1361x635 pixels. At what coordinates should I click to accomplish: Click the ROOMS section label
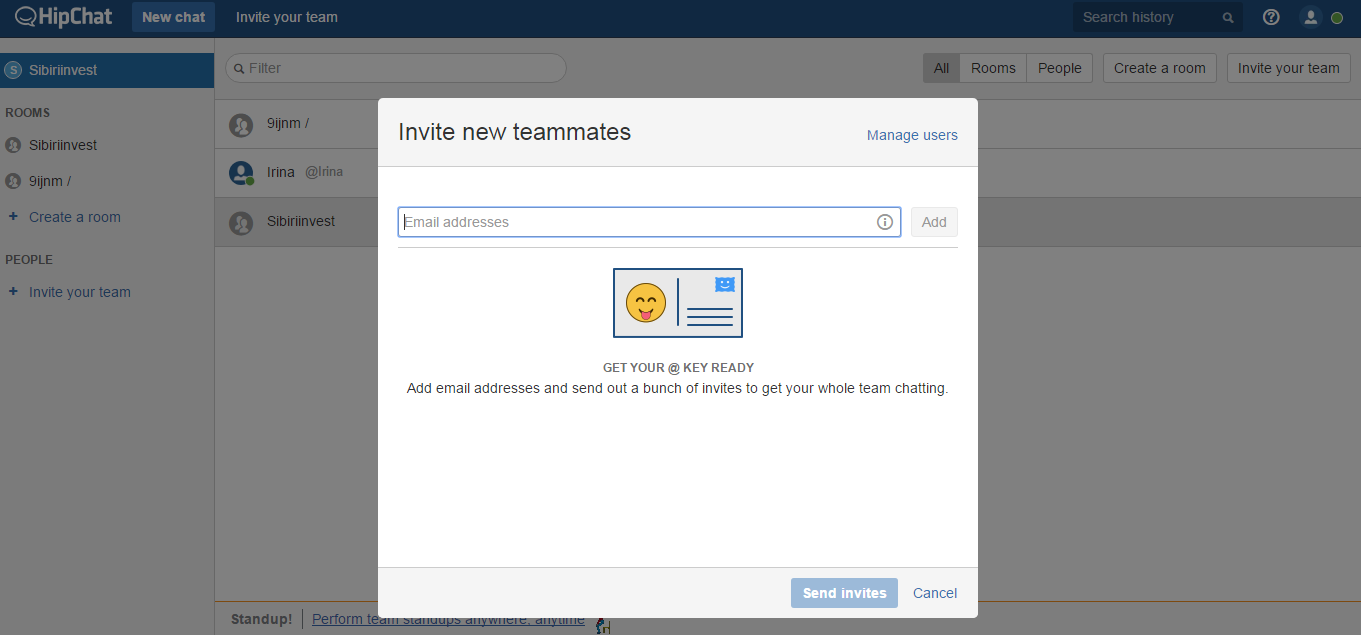(x=28, y=113)
